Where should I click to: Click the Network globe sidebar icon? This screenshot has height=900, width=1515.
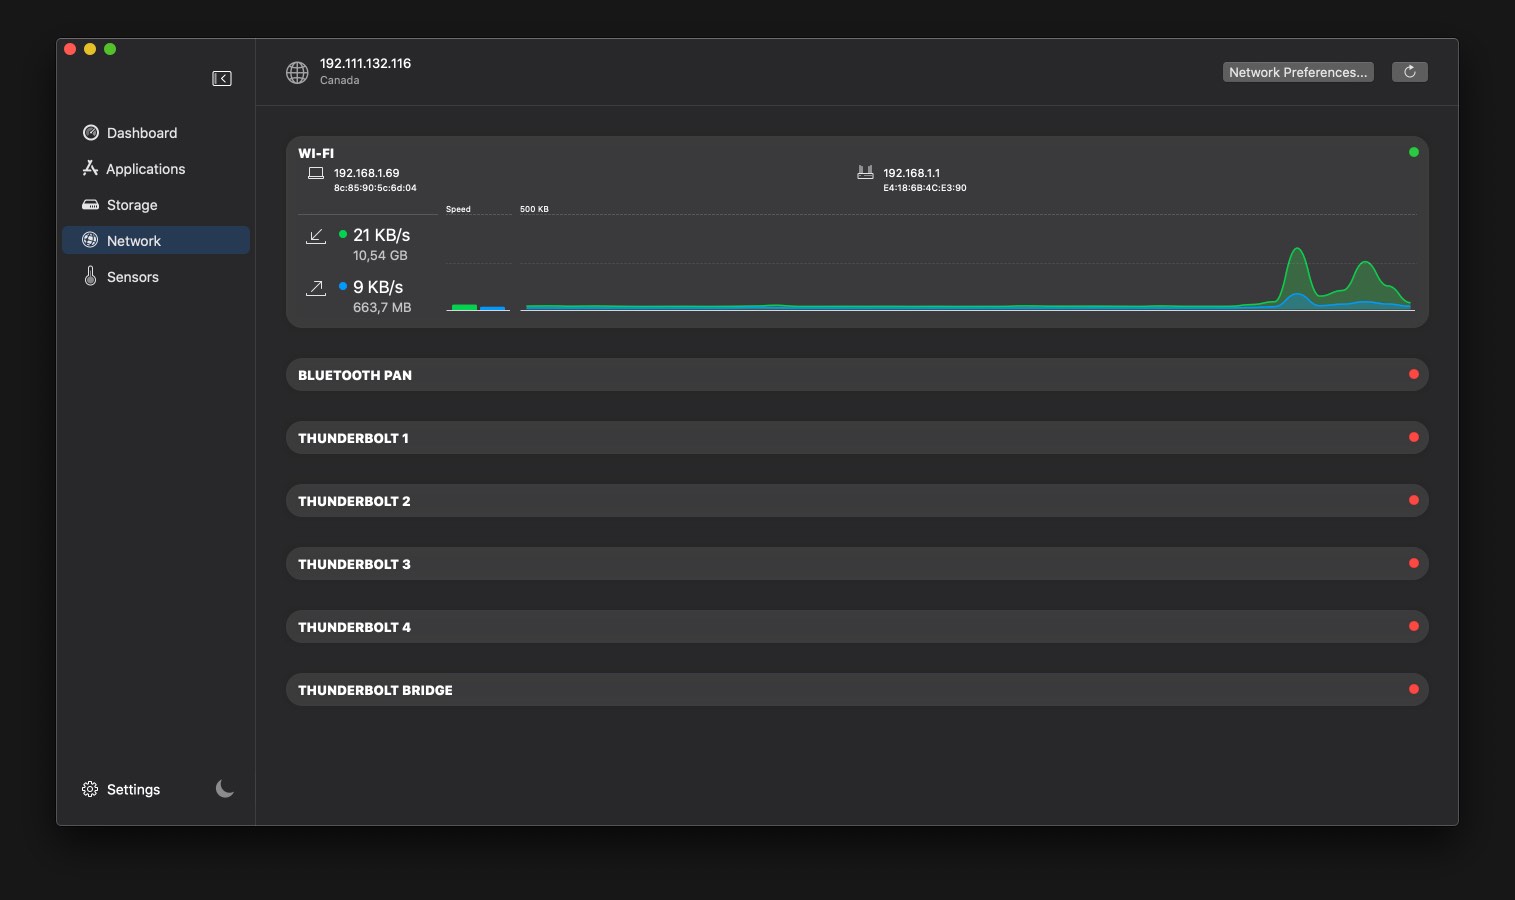click(x=90, y=240)
